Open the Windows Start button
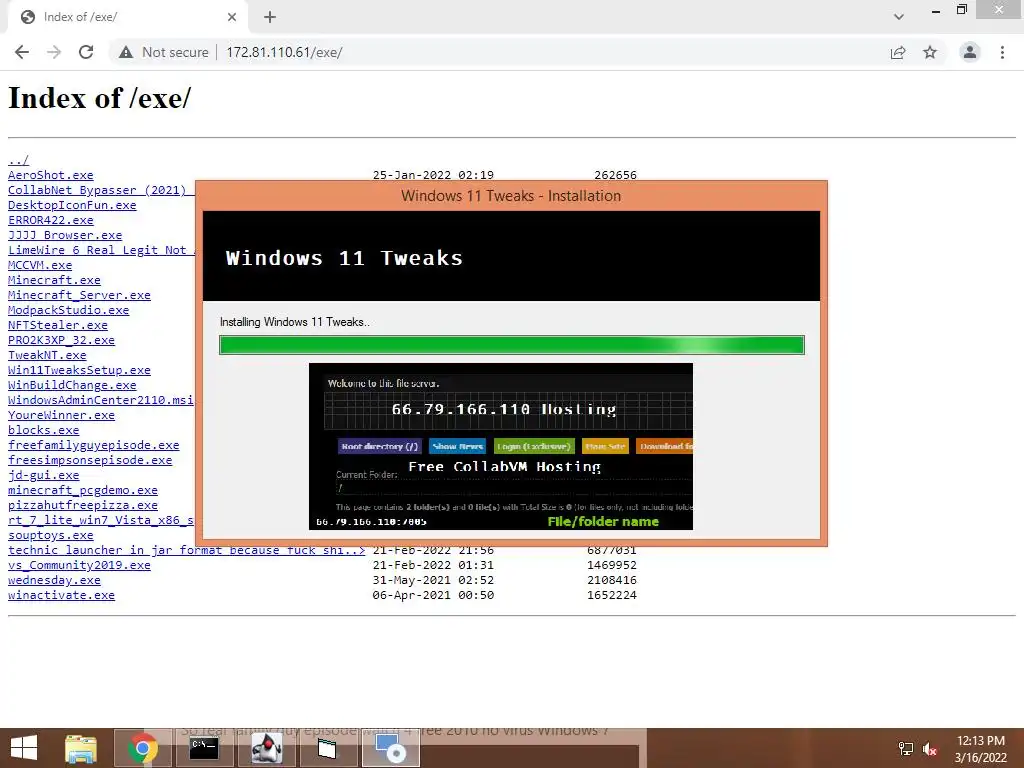The image size is (1024, 768). tap(24, 748)
